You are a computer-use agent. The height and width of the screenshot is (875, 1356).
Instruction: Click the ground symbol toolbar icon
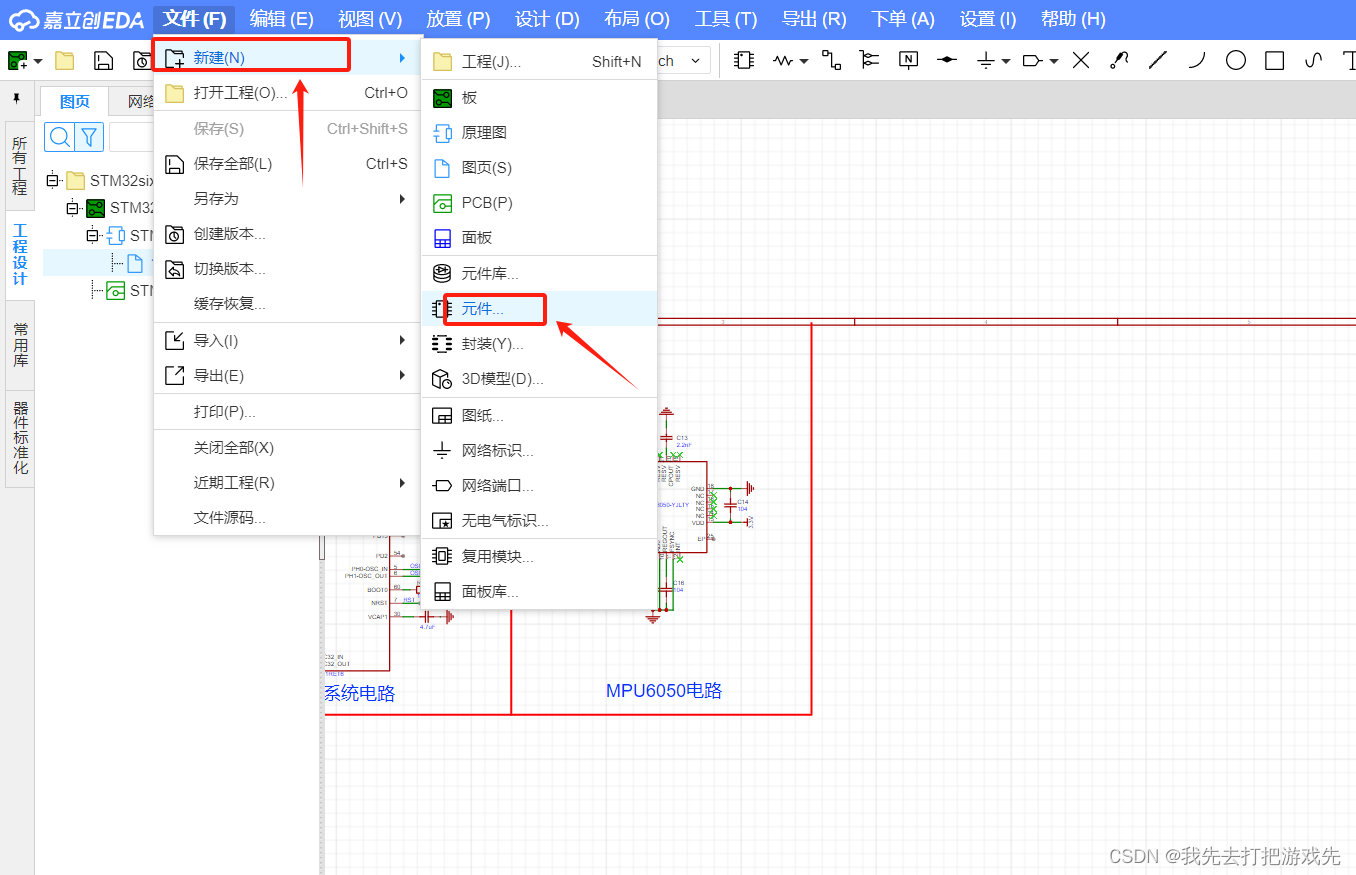(x=986, y=61)
